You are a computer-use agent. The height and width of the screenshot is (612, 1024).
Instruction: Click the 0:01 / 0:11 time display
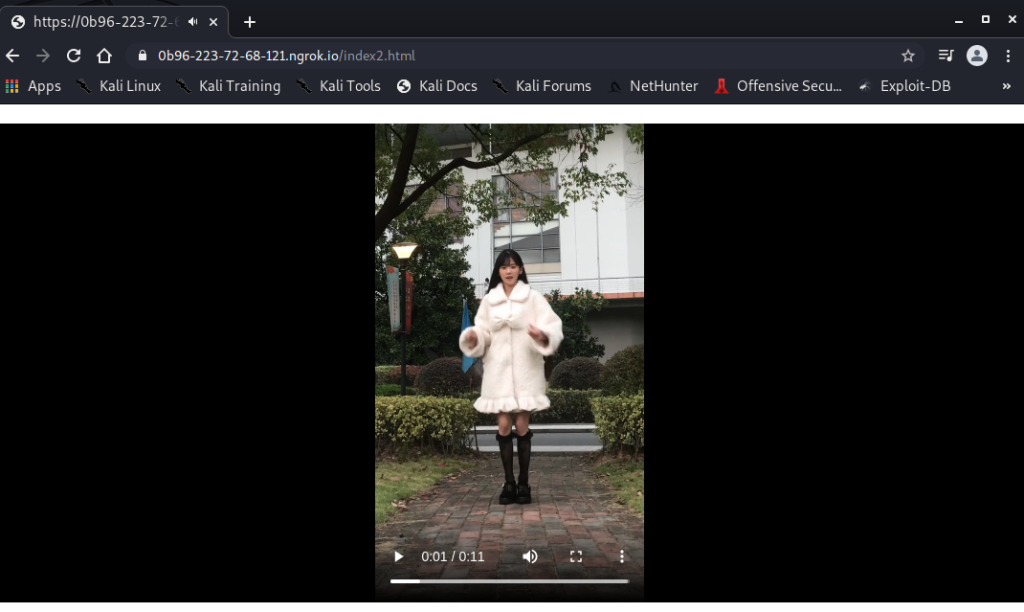point(453,556)
